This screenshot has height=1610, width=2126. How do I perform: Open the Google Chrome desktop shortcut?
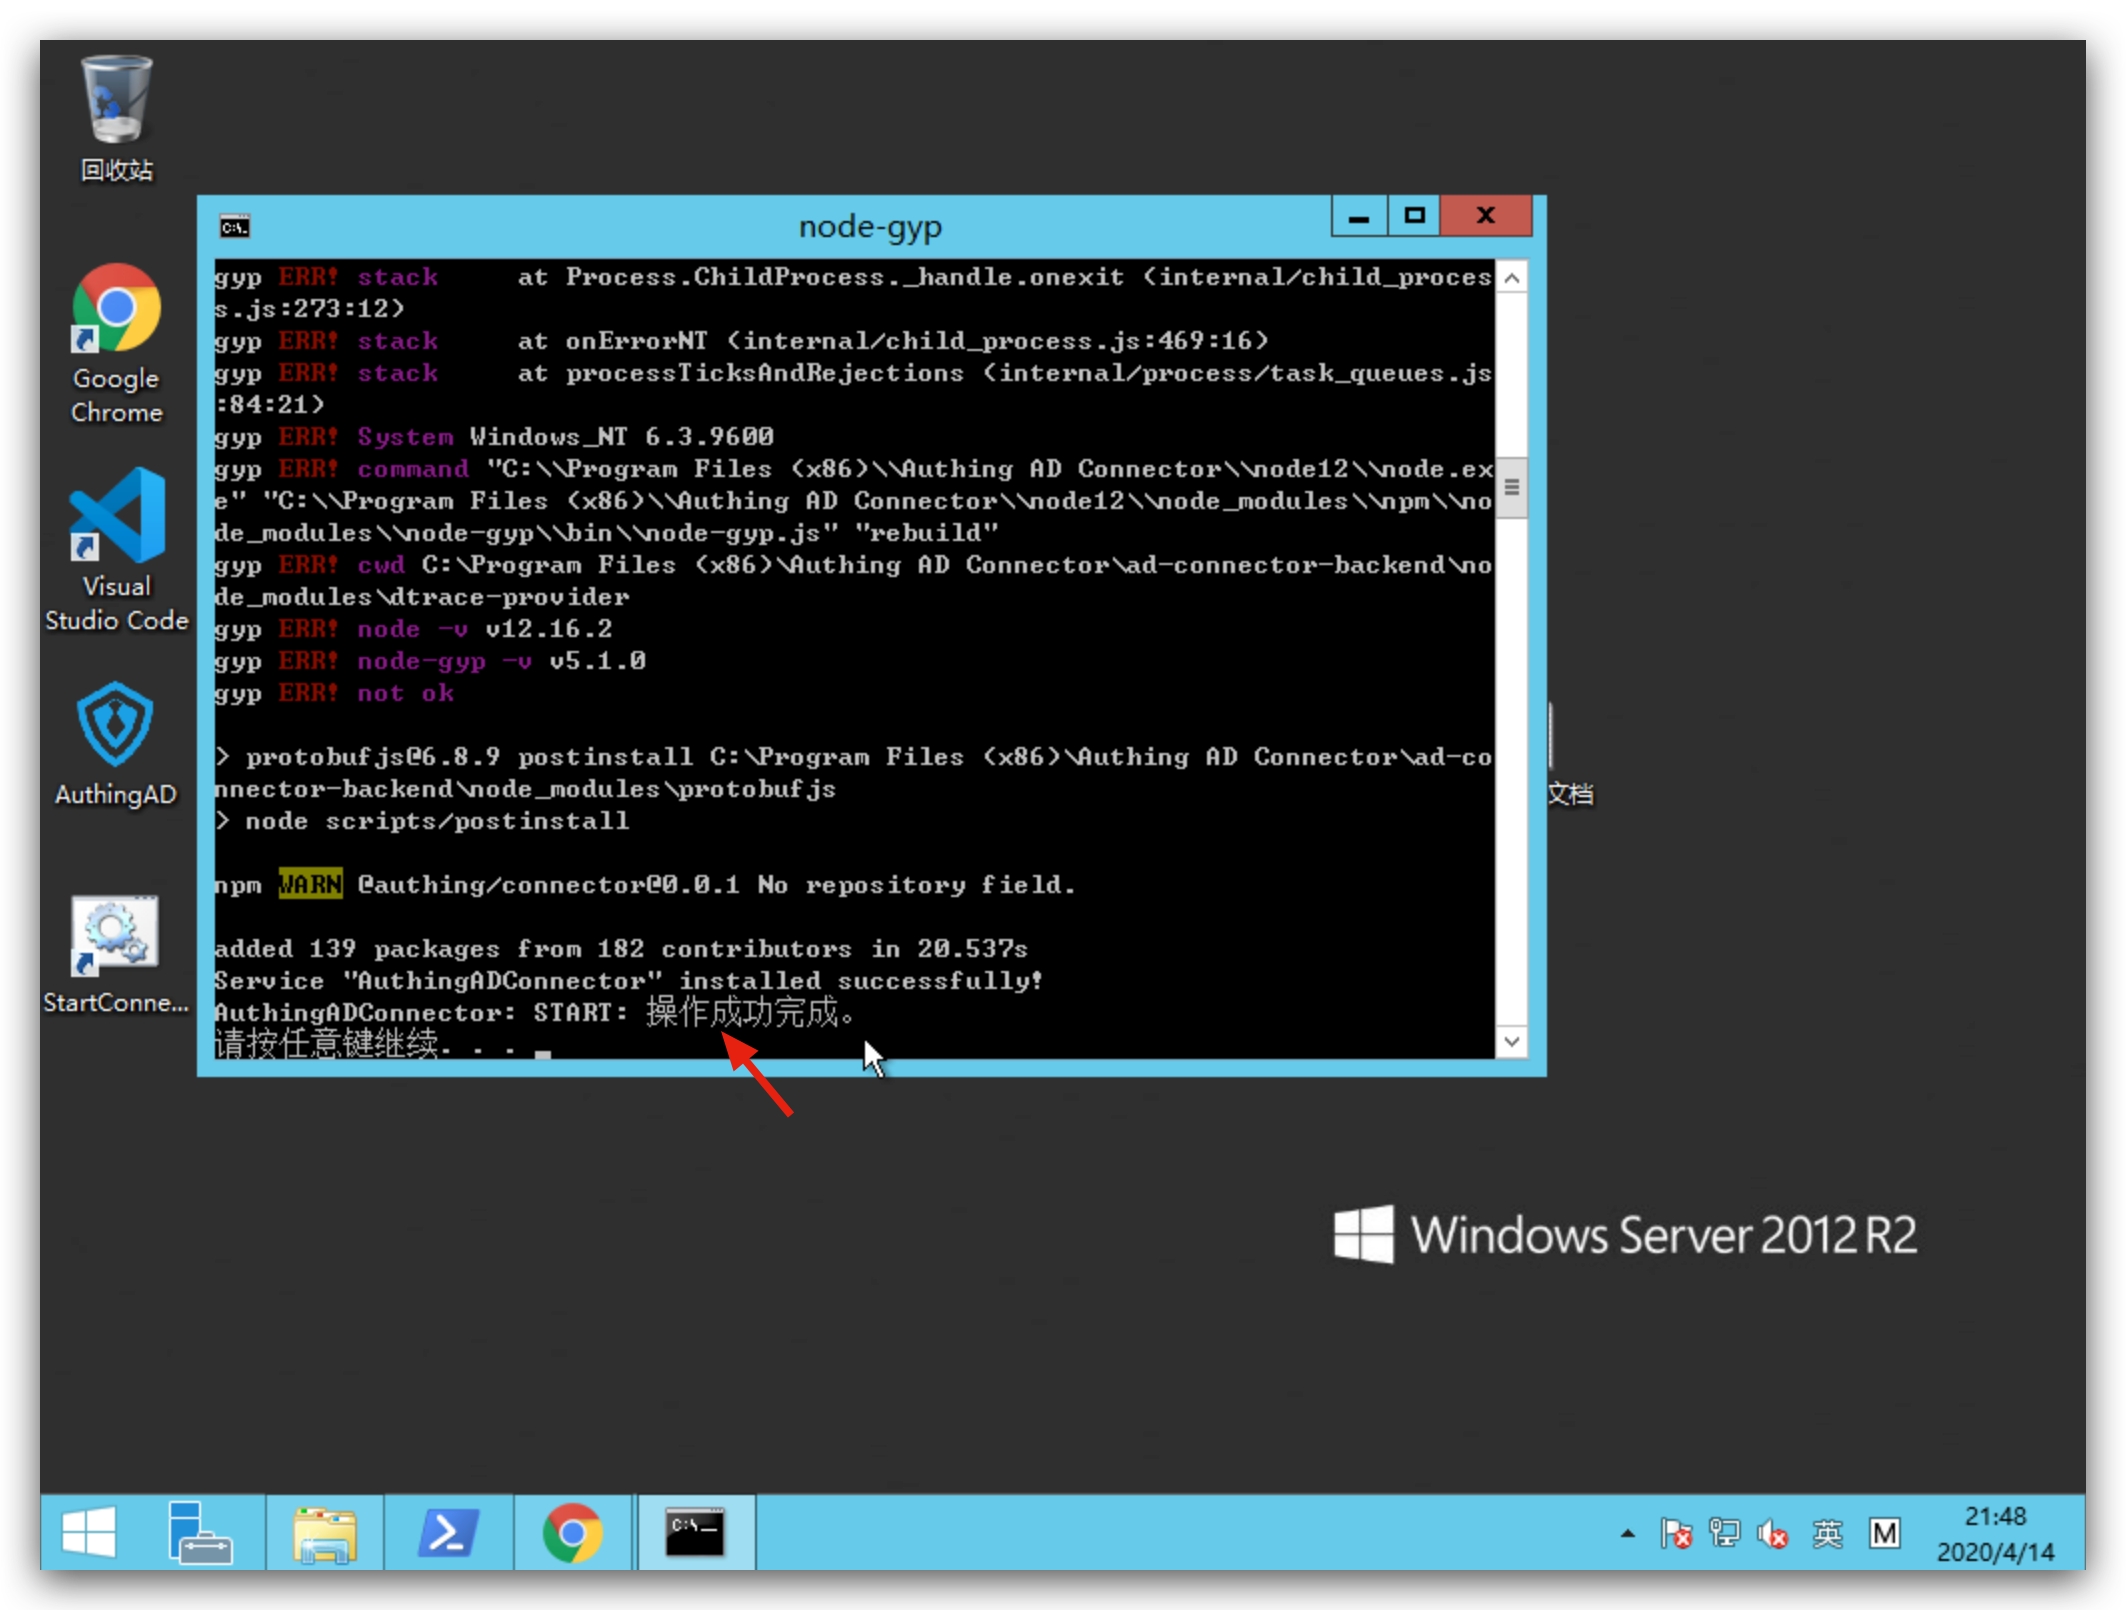[116, 310]
